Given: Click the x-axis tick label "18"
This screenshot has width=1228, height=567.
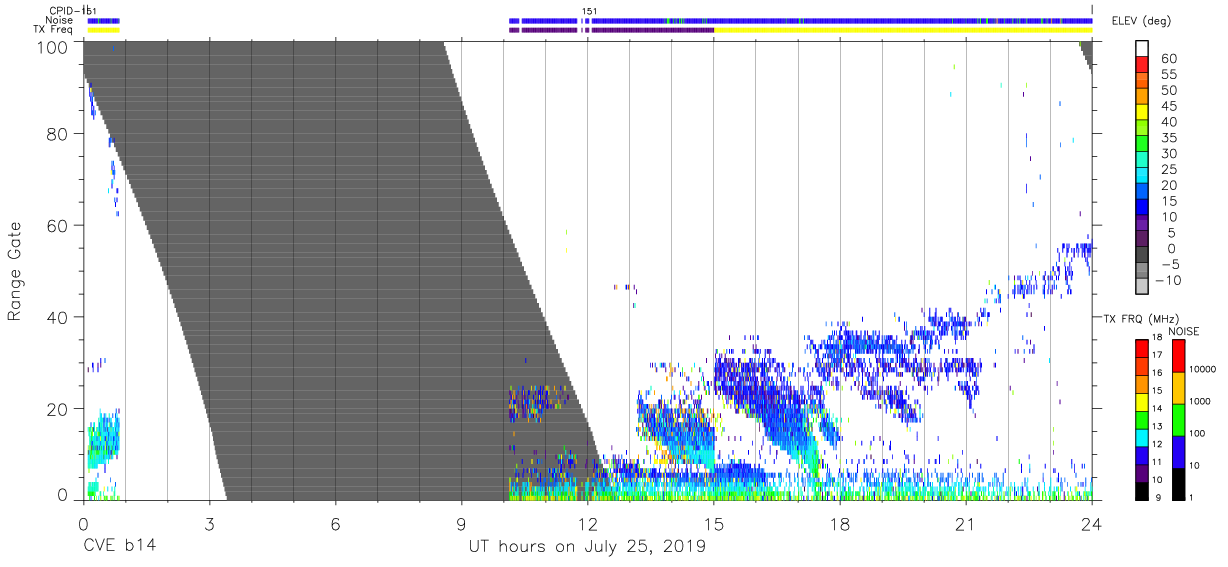Looking at the screenshot, I should [840, 524].
